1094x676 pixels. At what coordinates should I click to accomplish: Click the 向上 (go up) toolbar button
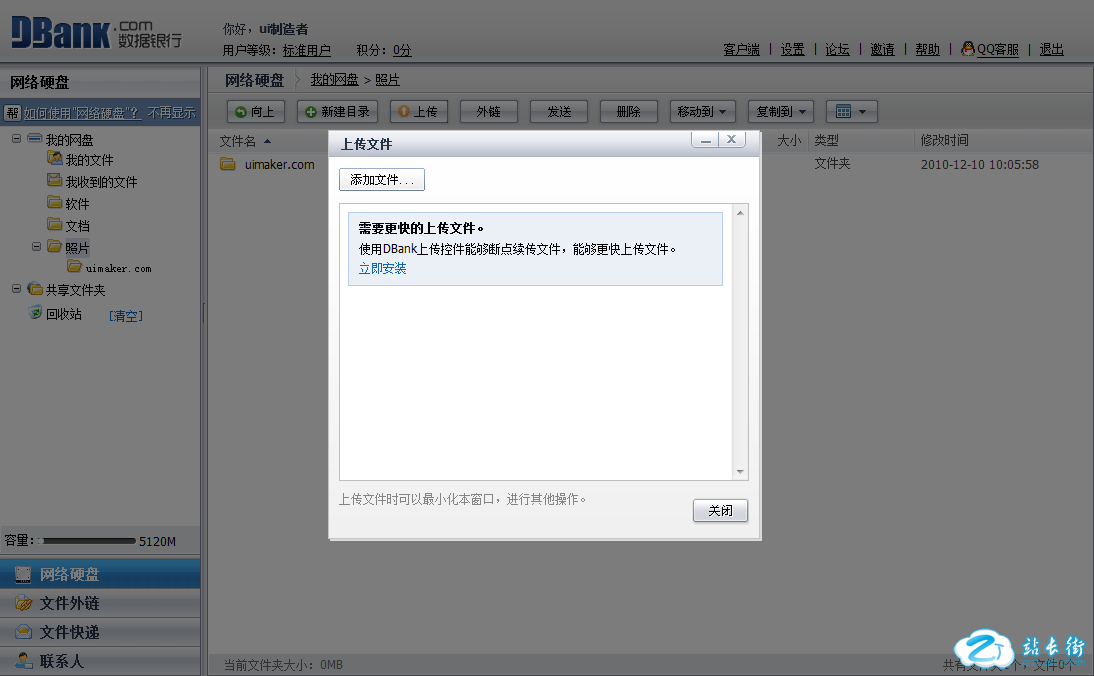(256, 112)
